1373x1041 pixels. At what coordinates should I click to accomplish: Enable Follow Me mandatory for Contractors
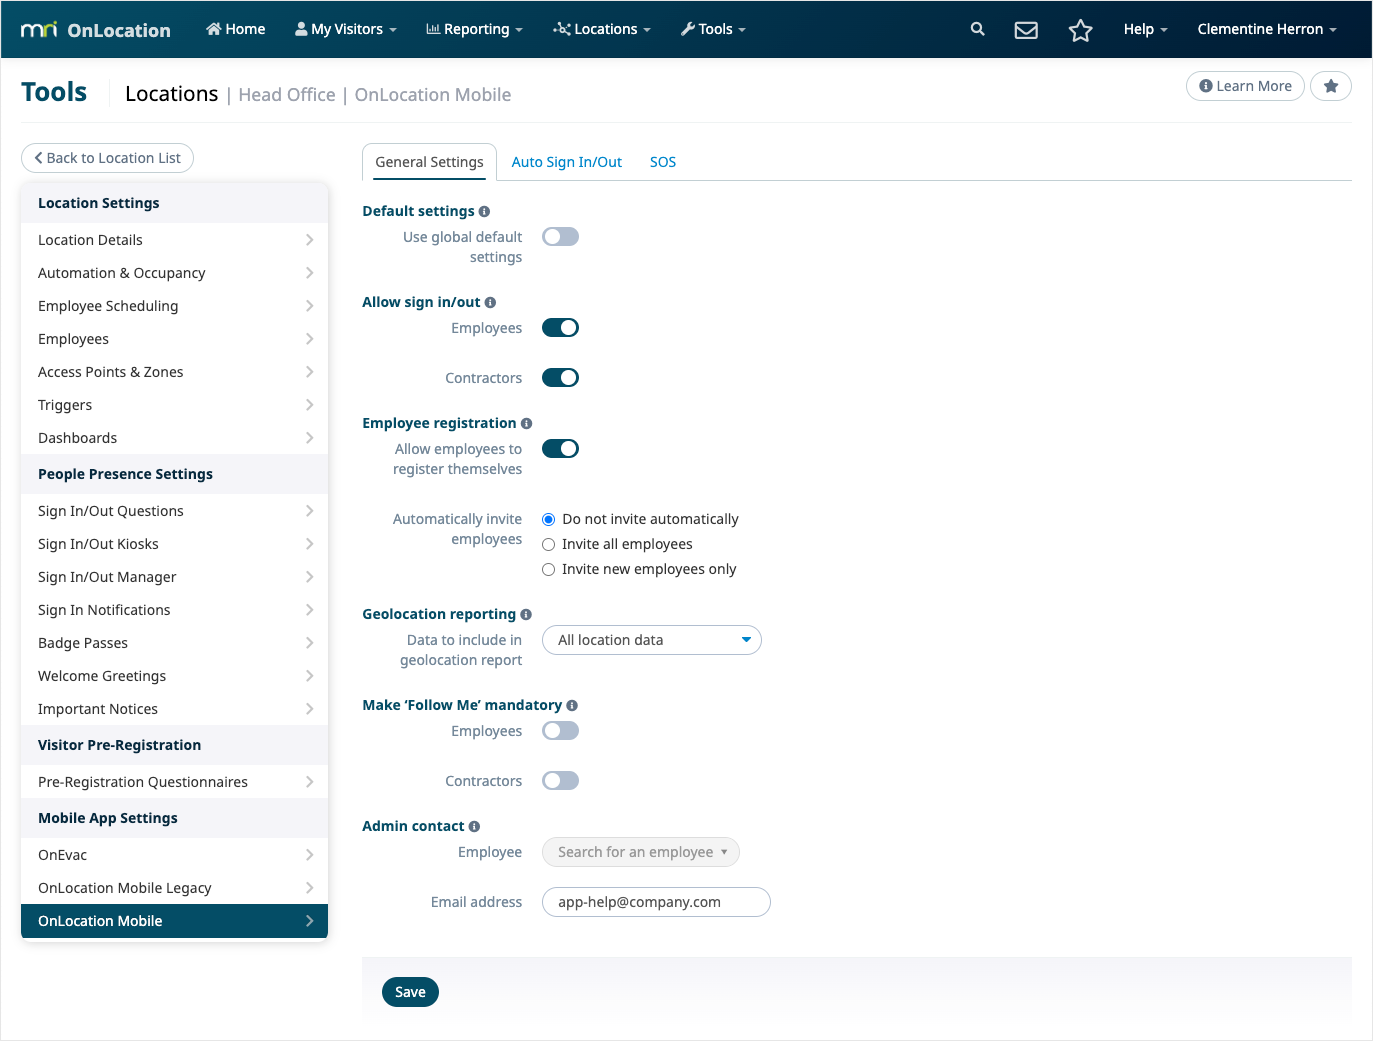[x=560, y=781]
